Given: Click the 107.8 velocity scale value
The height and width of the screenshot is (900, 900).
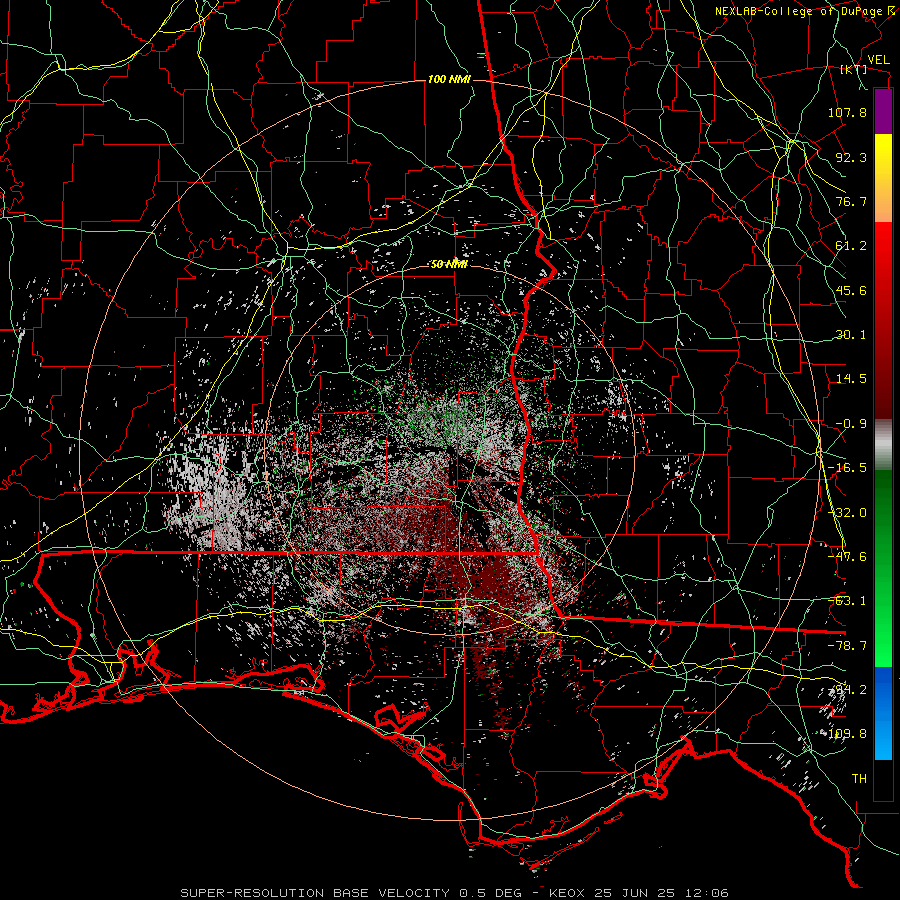Looking at the screenshot, I should click(847, 112).
